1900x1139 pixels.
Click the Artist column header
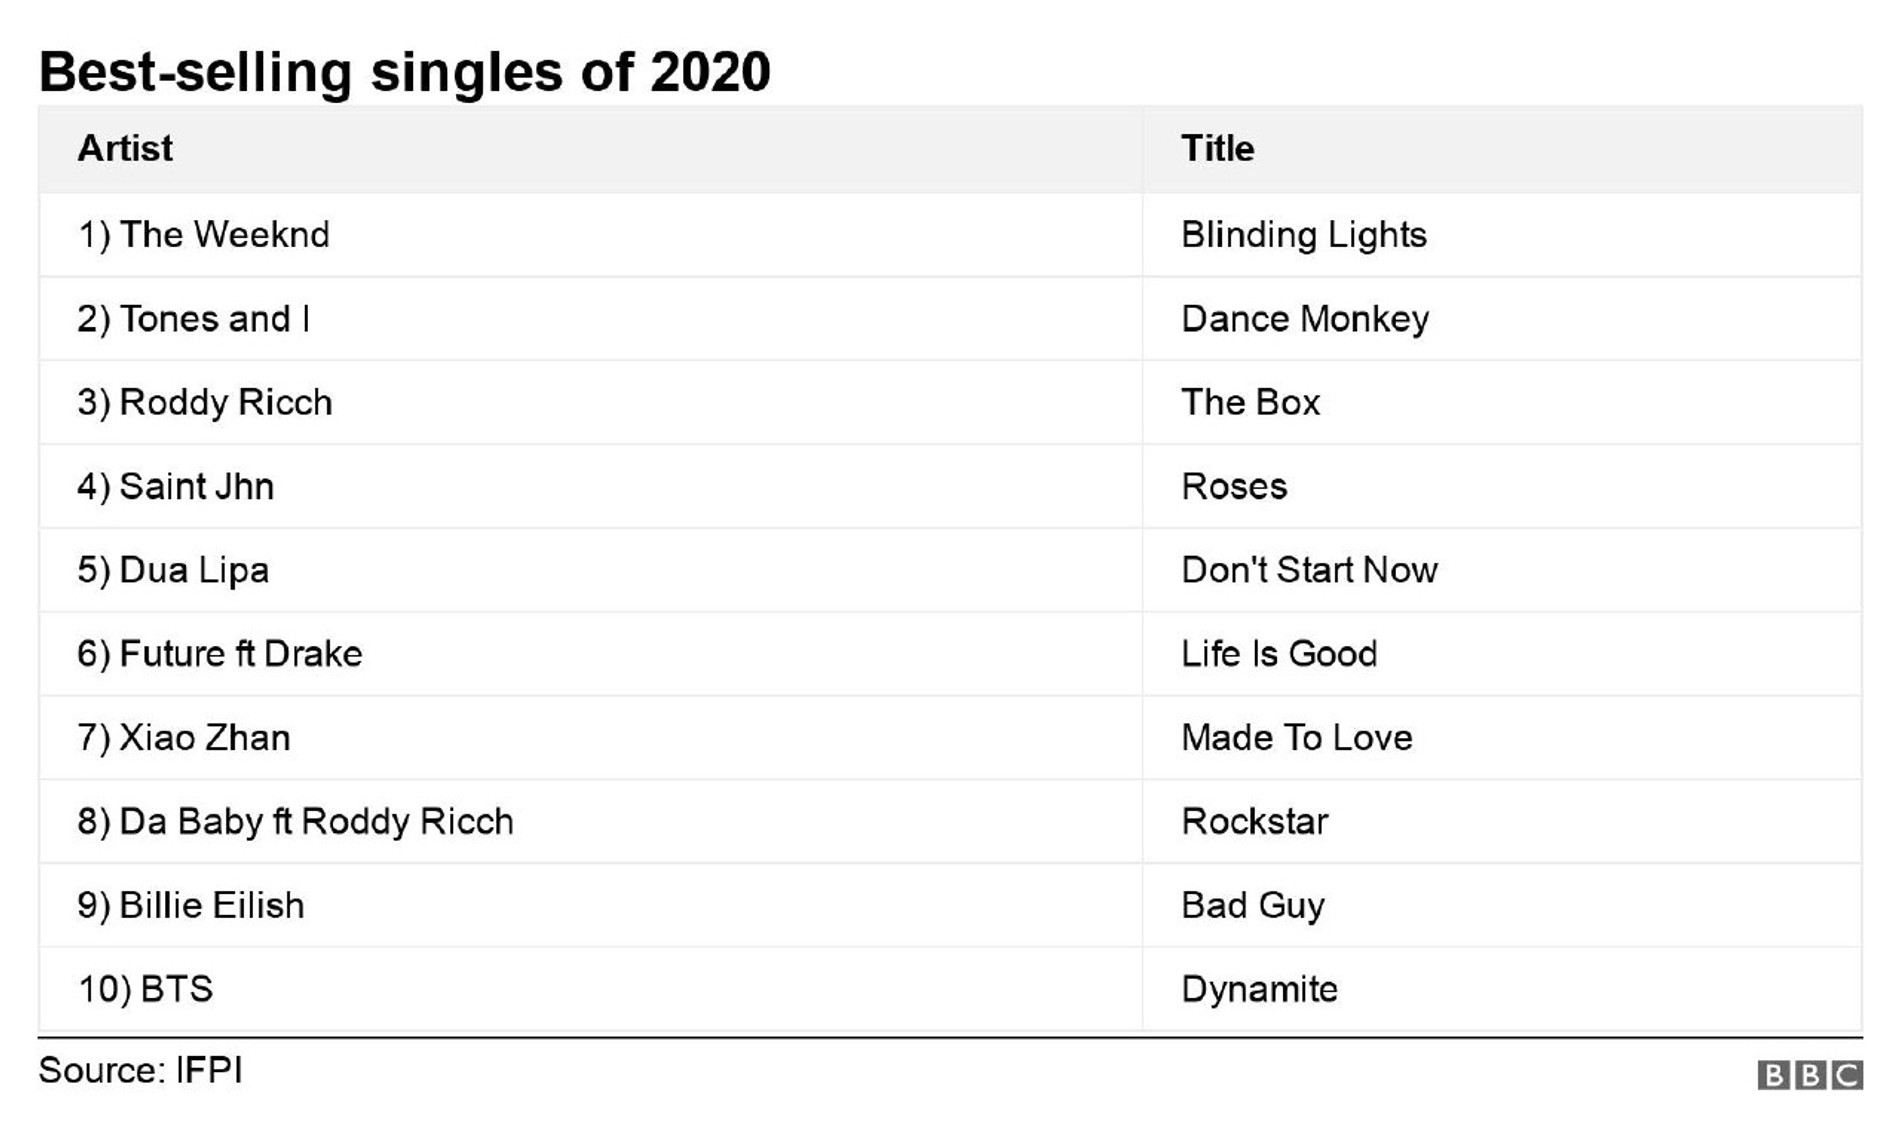(x=125, y=148)
